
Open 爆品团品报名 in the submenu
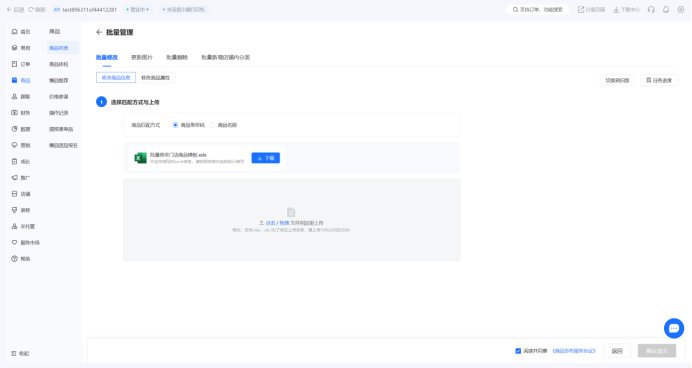click(63, 145)
